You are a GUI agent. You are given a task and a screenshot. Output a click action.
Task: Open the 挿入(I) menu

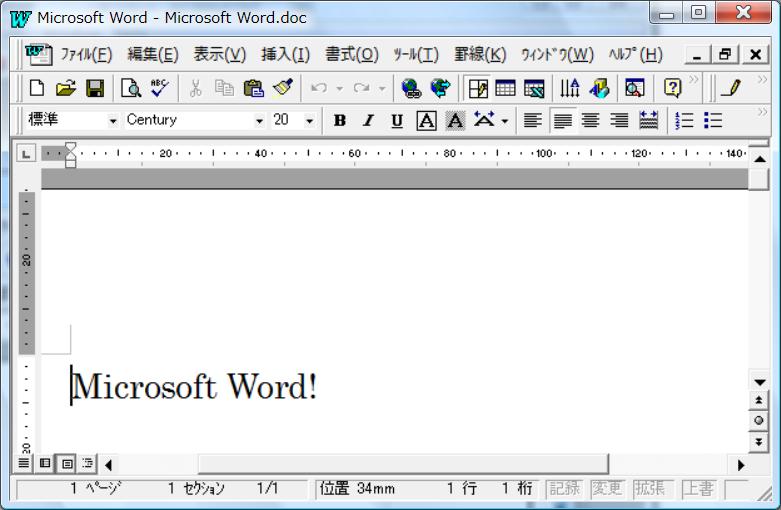pos(285,54)
